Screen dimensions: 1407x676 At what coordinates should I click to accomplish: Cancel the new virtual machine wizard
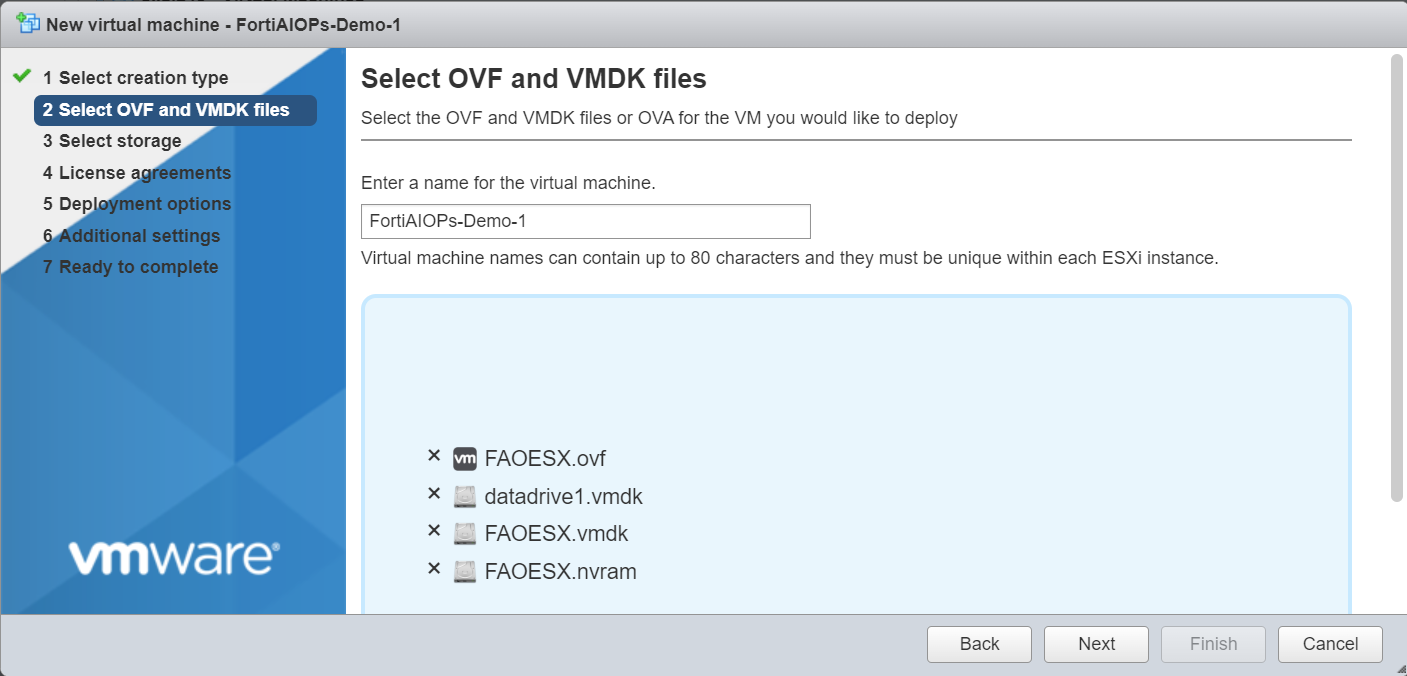coord(1330,644)
